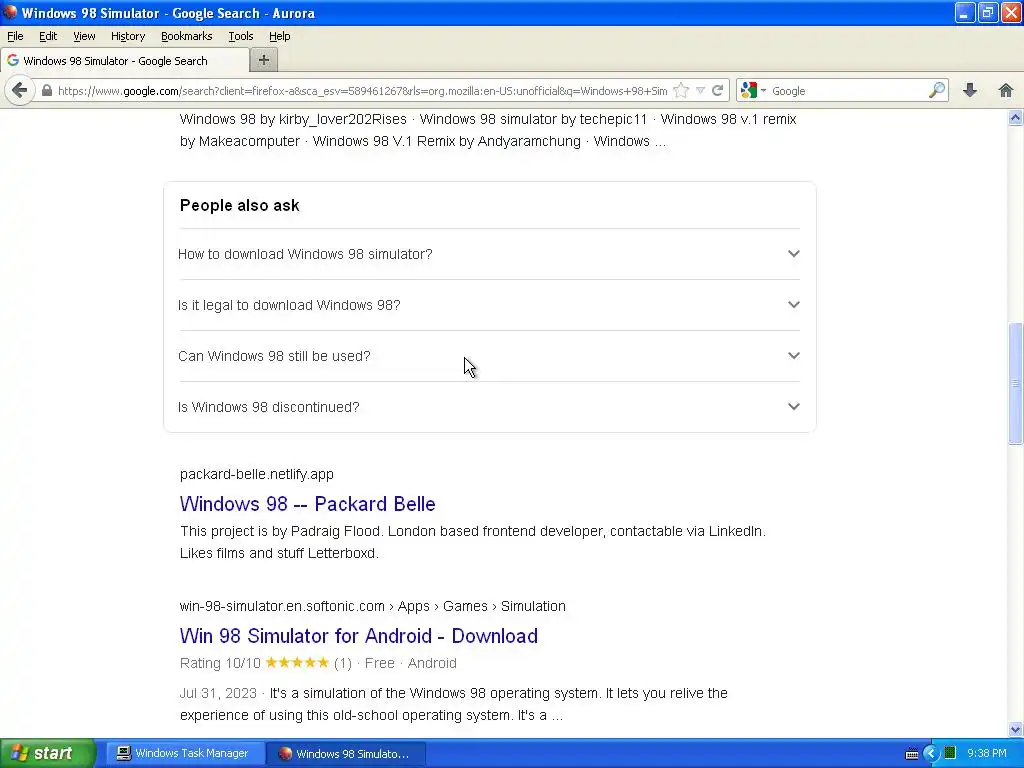Screen dimensions: 1024x768
Task: Go to Home via the house icon
Action: click(1006, 90)
